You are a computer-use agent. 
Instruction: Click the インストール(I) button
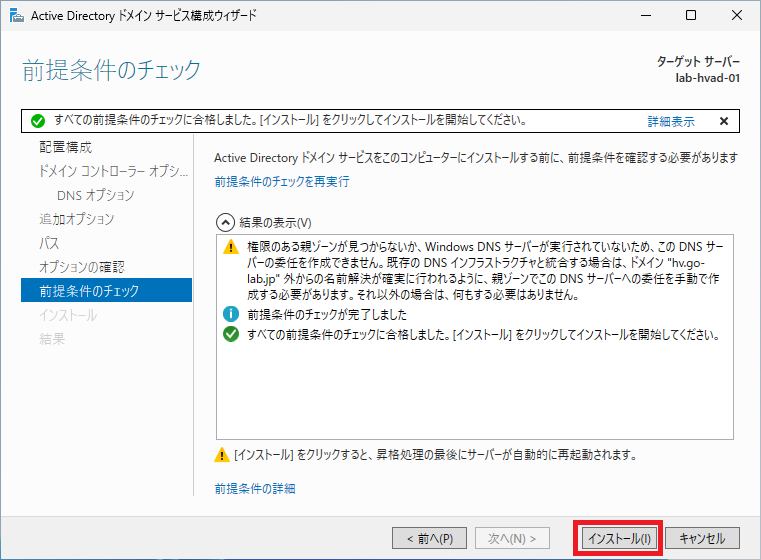click(x=619, y=538)
